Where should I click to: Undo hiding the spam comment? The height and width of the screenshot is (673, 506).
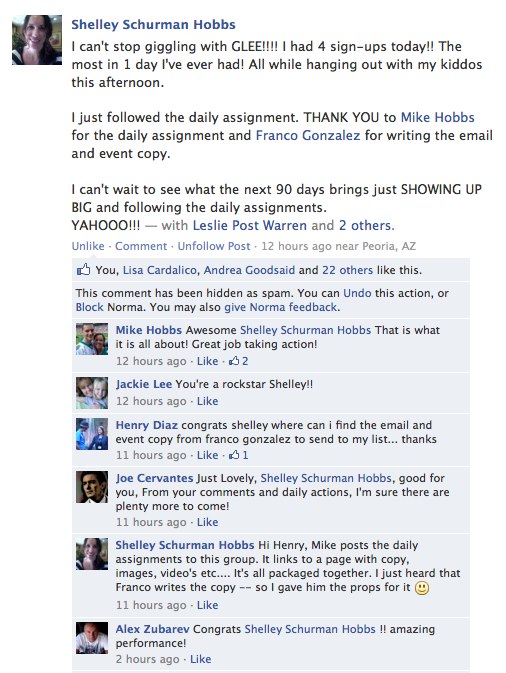[357, 293]
